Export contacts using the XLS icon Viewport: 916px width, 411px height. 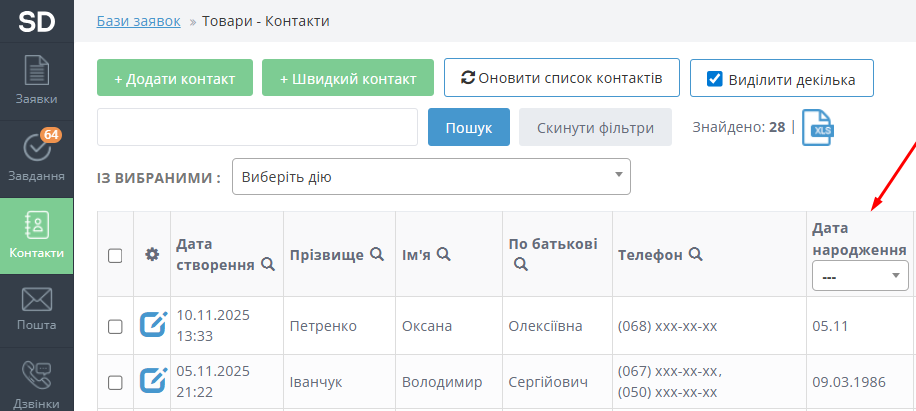coord(817,129)
